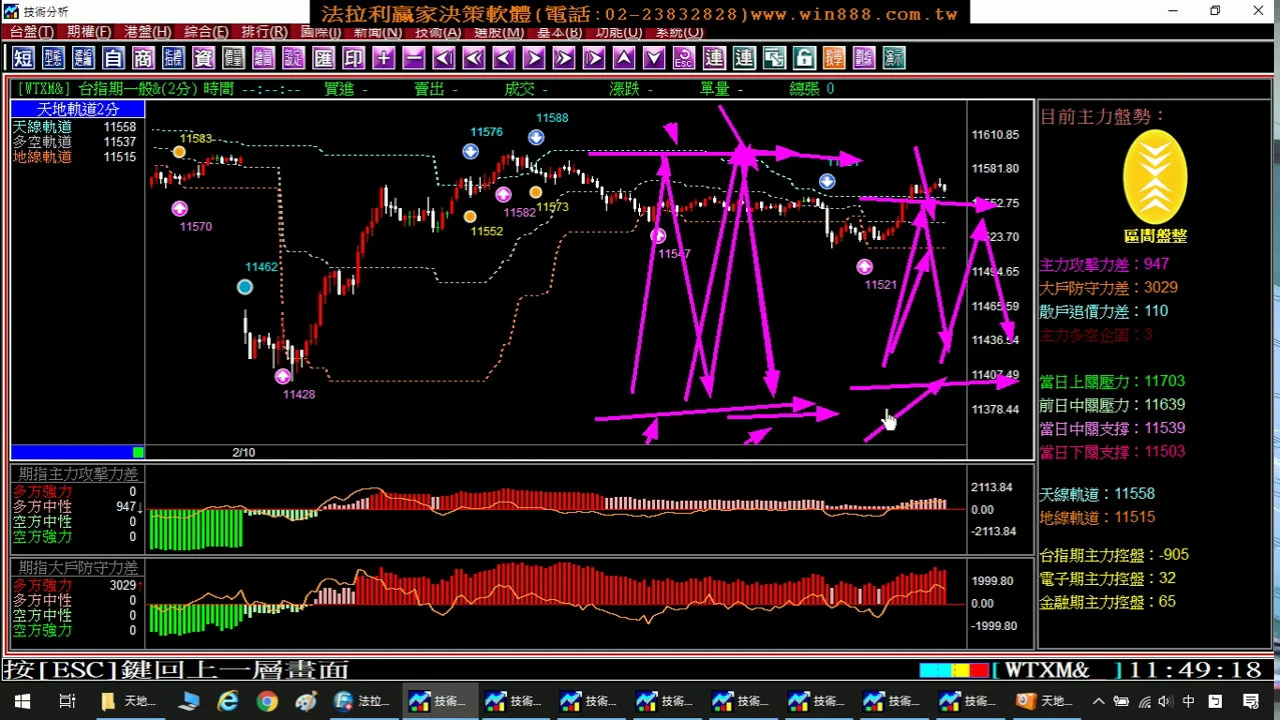Jump to first with the bar-left arrow icon
Image resolution: width=1280 pixels, height=720 pixels.
[443, 58]
